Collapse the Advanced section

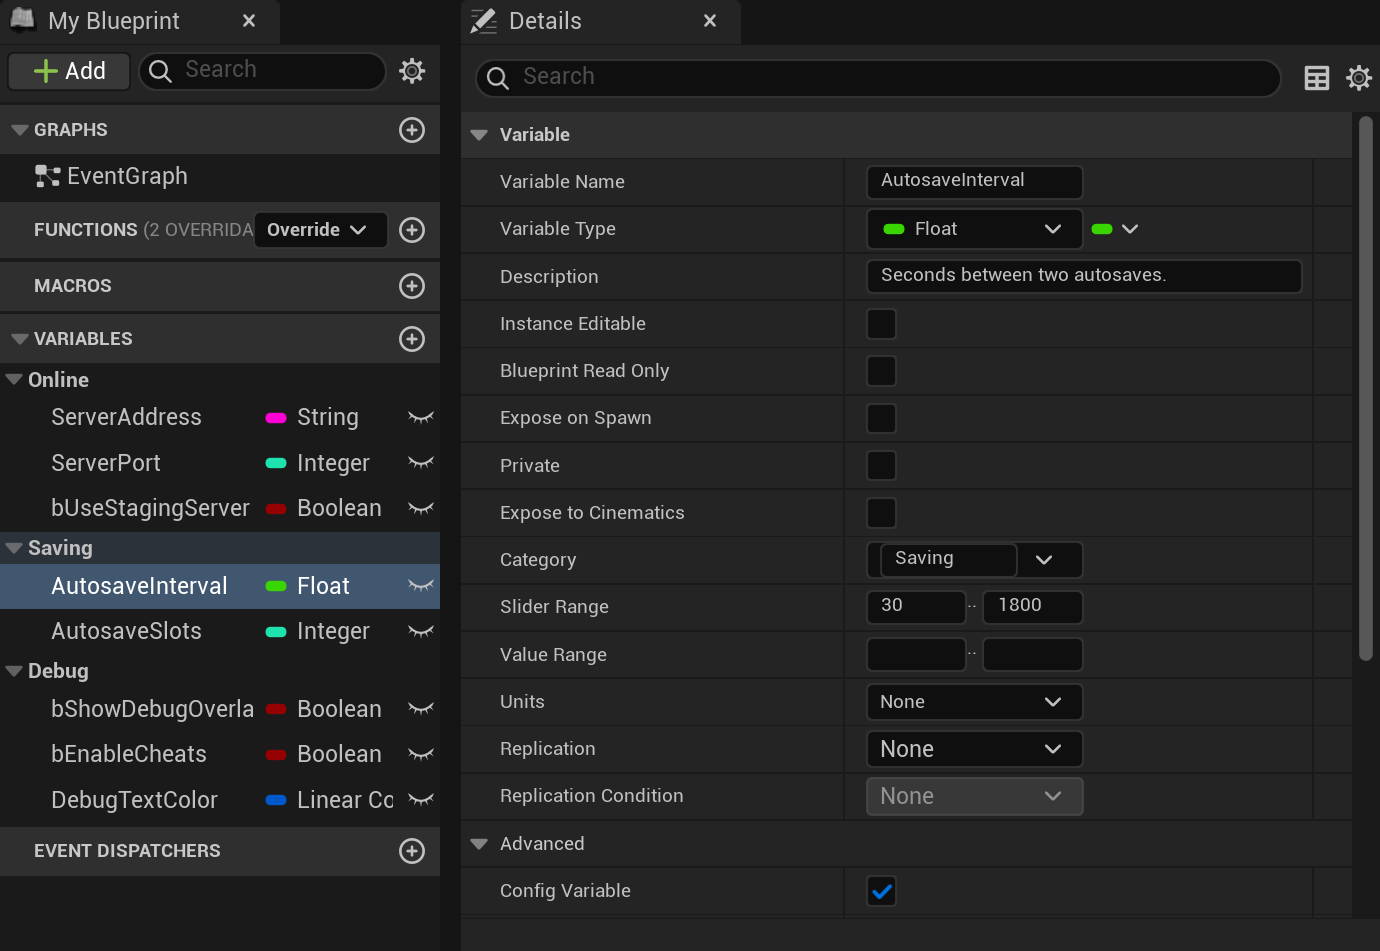click(479, 844)
